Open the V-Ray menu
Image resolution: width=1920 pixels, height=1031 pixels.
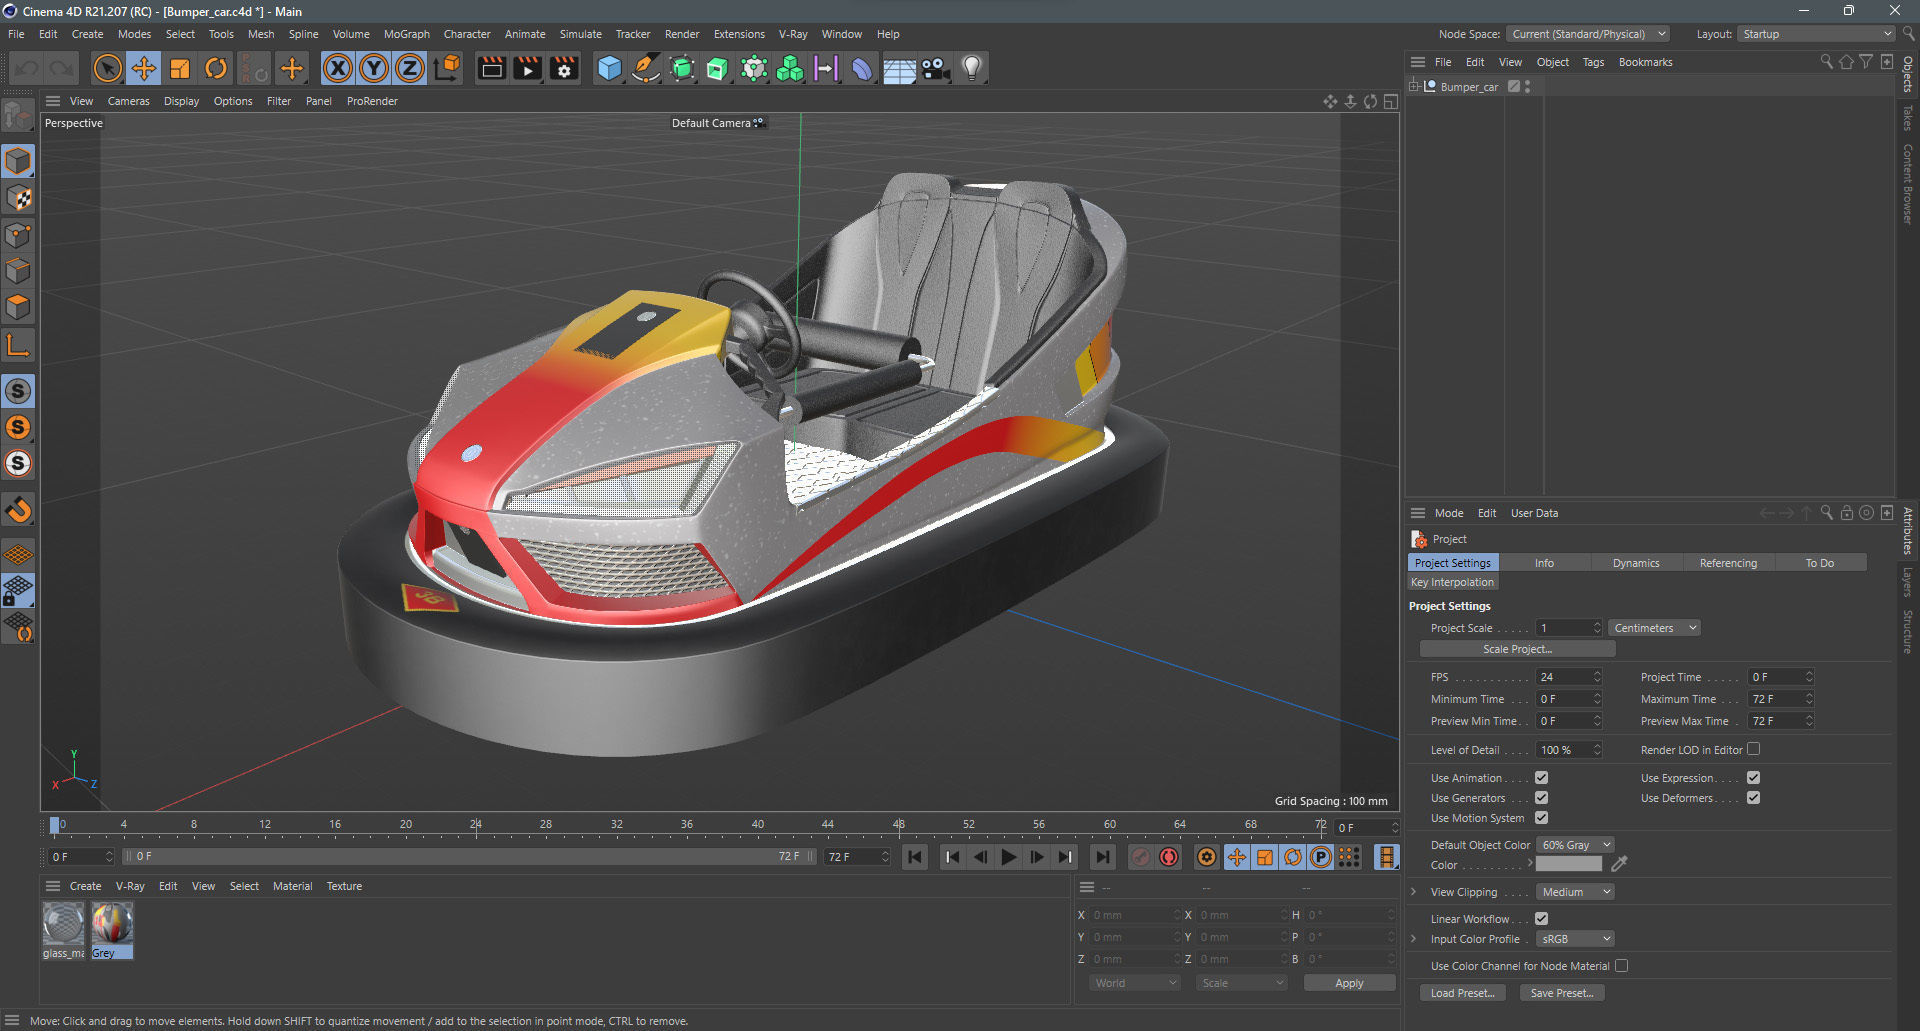point(793,34)
